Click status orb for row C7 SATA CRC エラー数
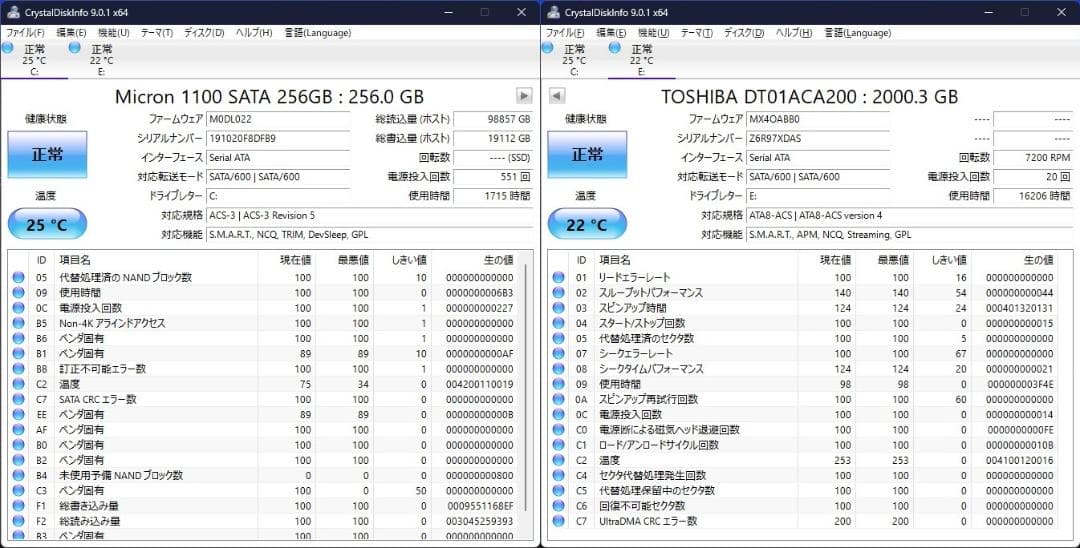This screenshot has width=1080, height=548. [x=19, y=399]
